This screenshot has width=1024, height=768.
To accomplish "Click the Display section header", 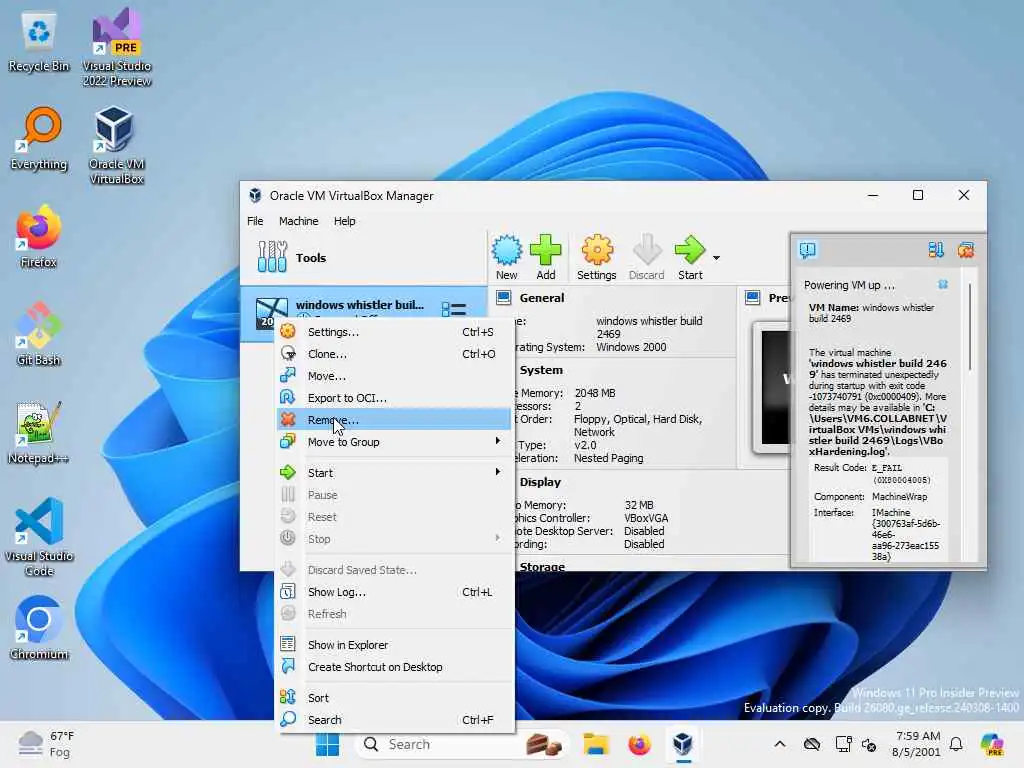I will click(x=540, y=483).
